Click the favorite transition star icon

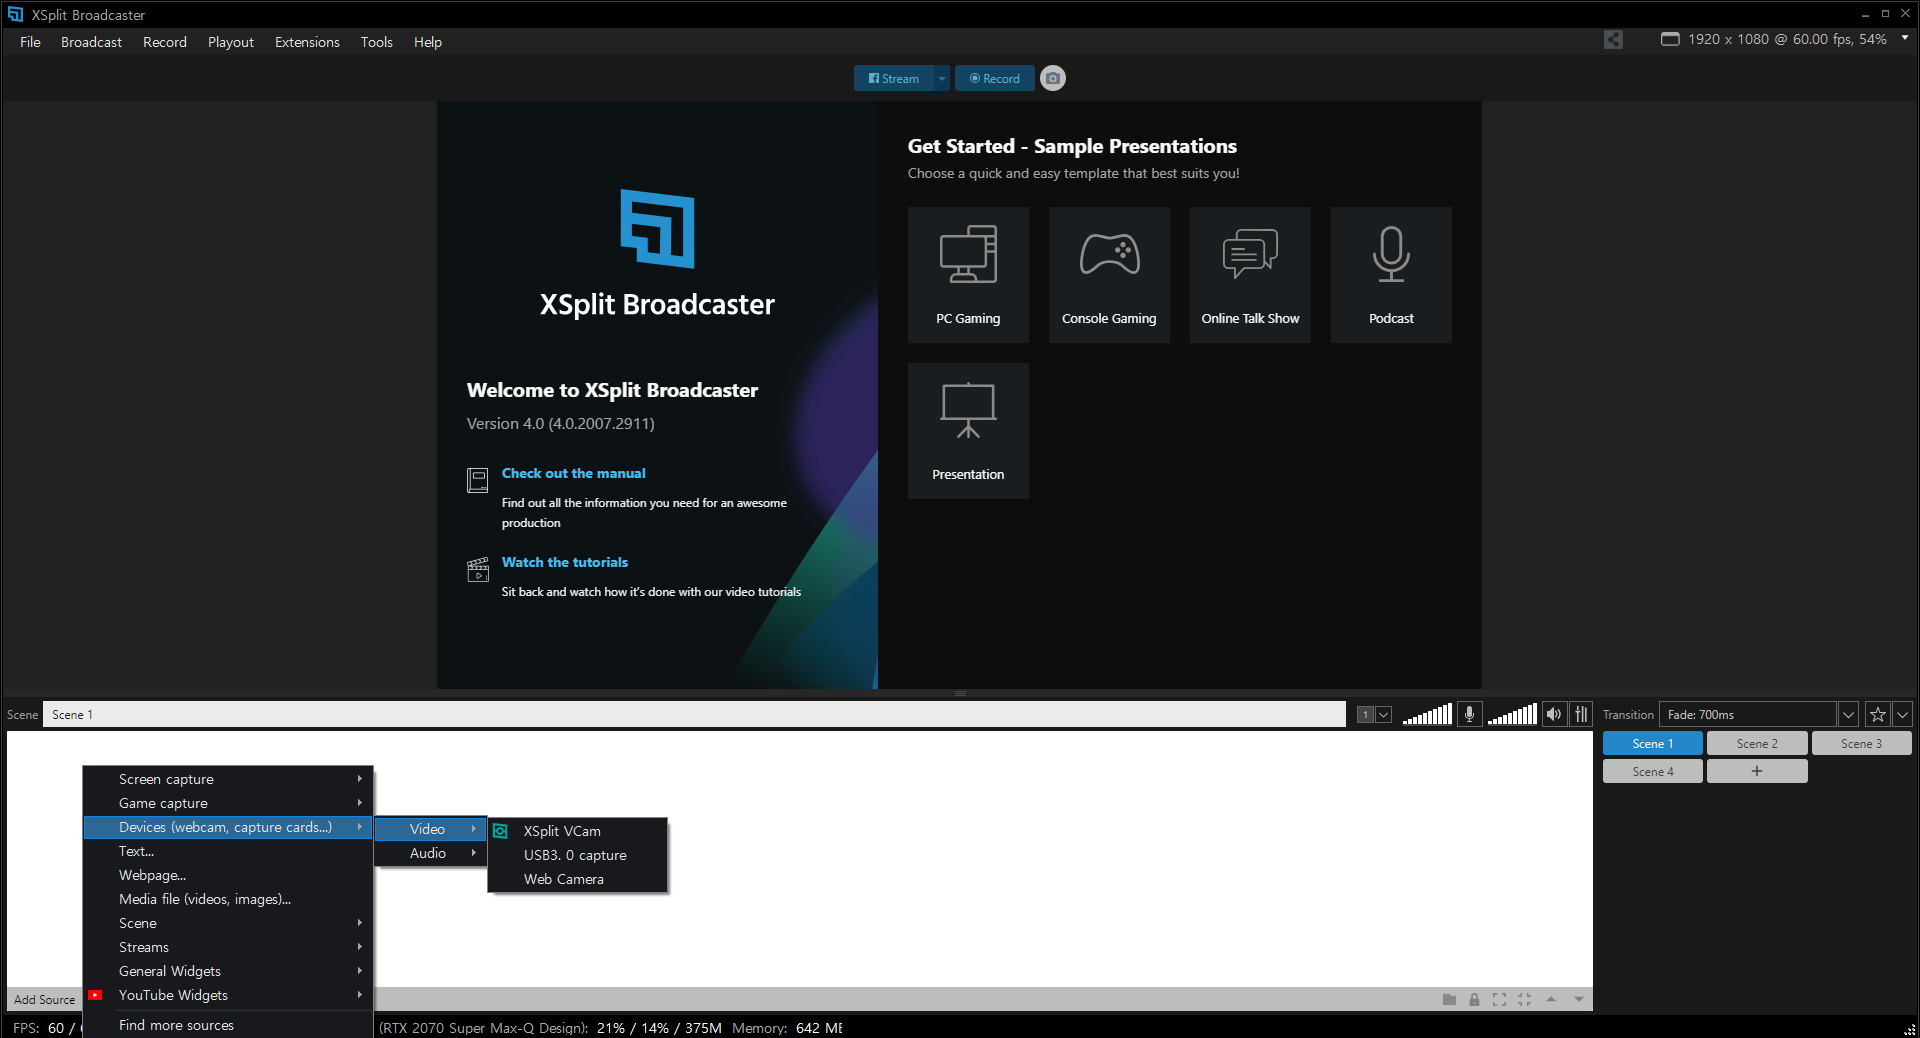pyautogui.click(x=1877, y=714)
